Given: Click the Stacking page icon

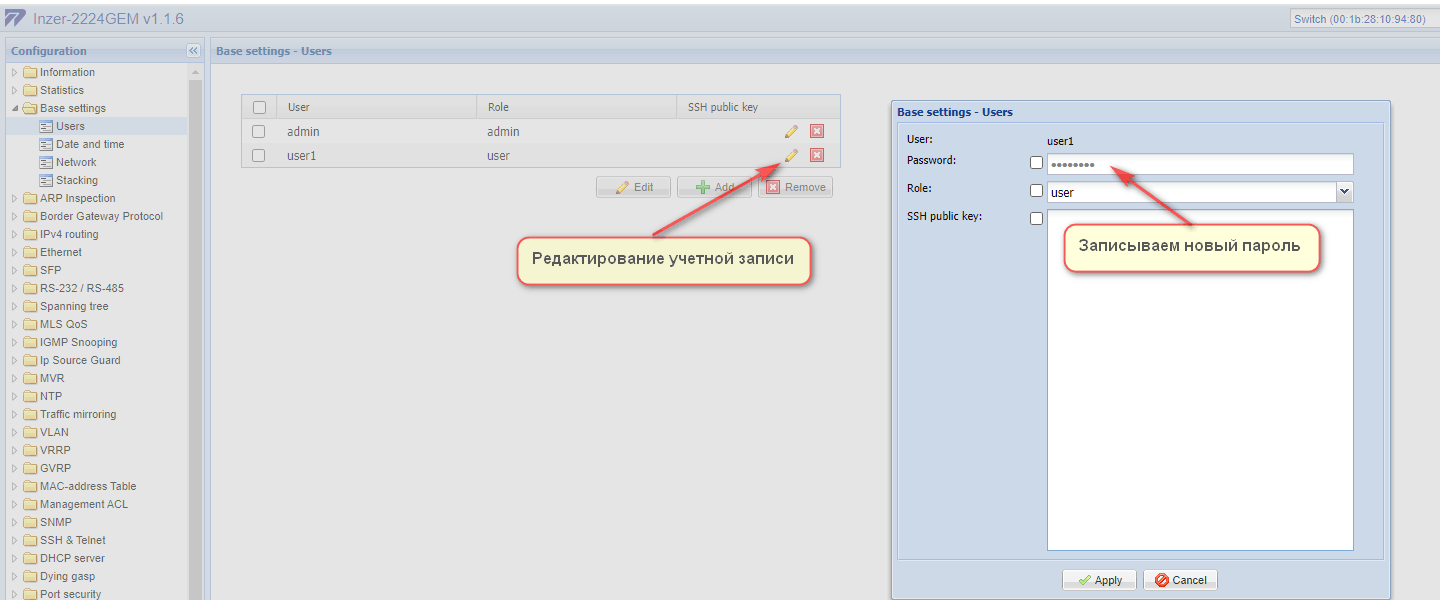Looking at the screenshot, I should tap(47, 180).
